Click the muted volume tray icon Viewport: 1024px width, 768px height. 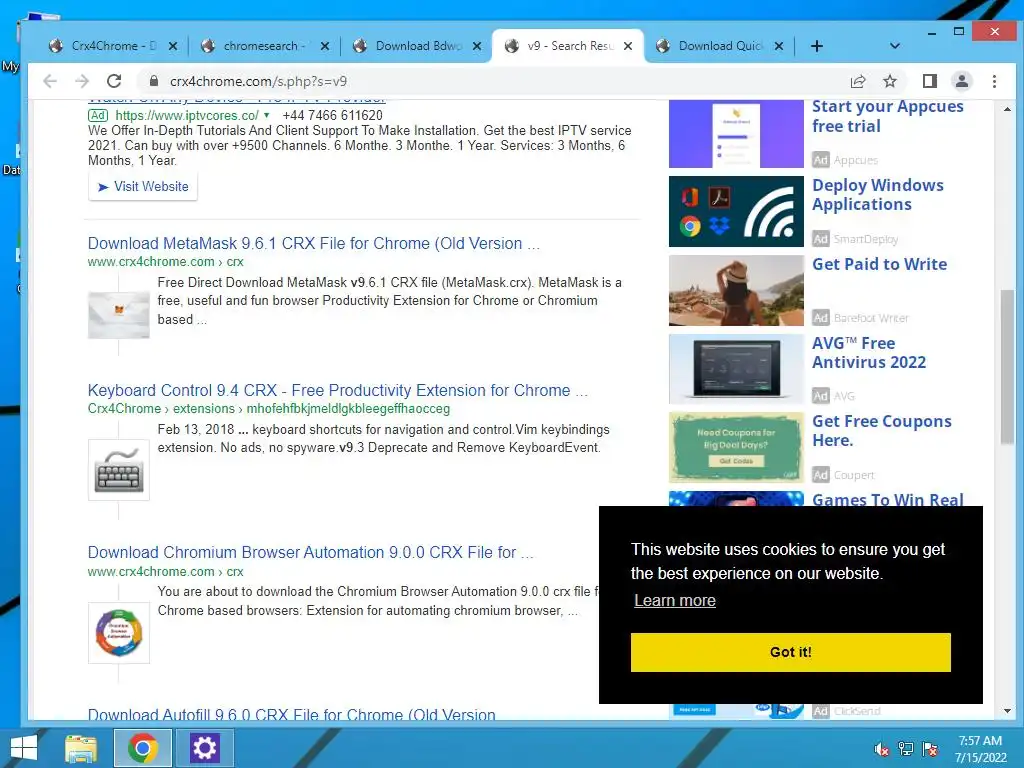coord(882,749)
